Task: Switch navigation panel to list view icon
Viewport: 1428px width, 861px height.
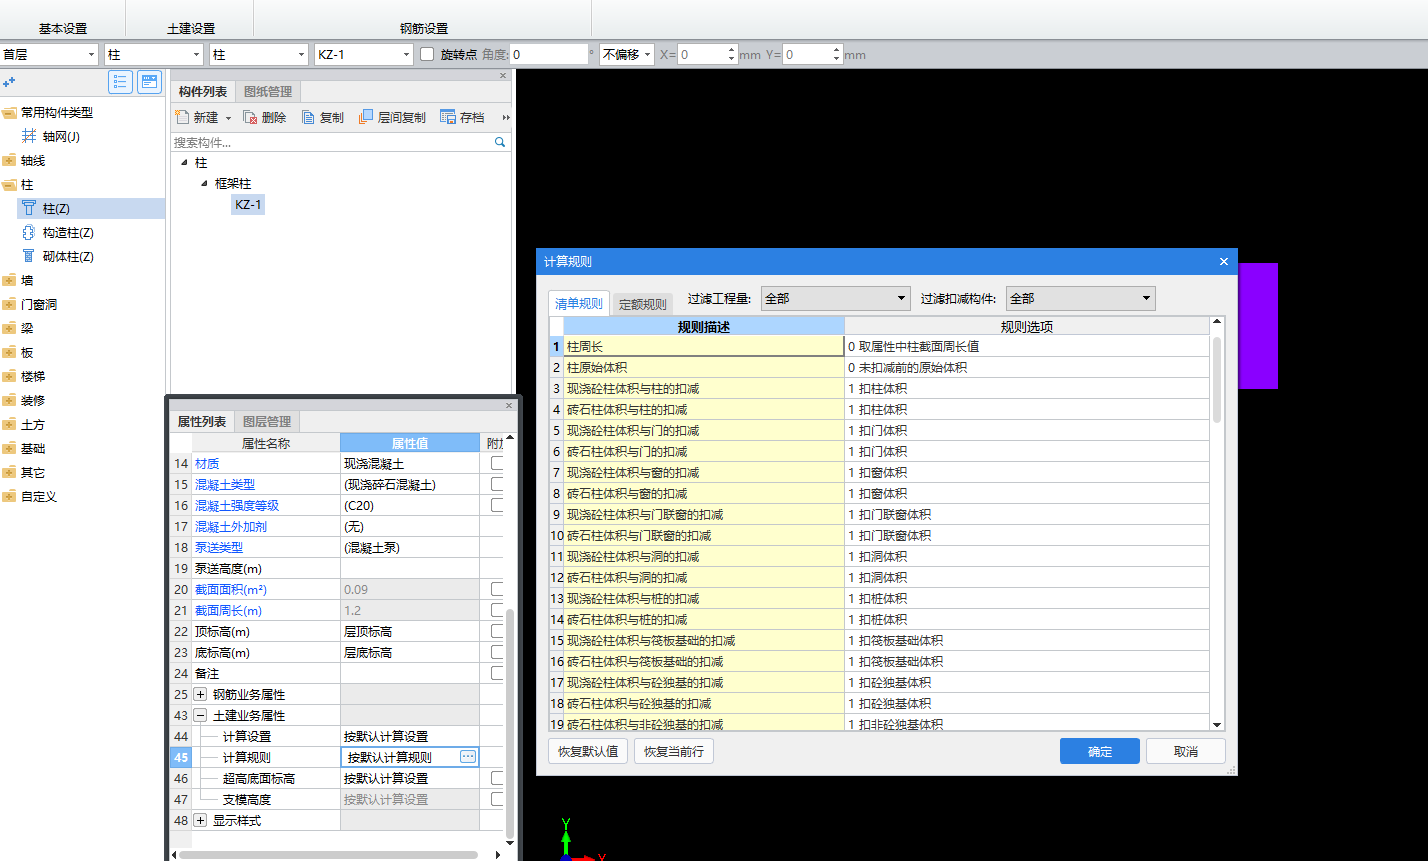Action: pos(120,82)
